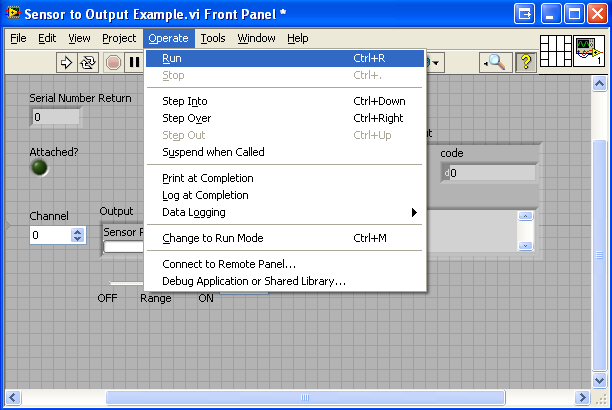Click the Output label
Viewport: 612px width, 410px height.
[116, 211]
